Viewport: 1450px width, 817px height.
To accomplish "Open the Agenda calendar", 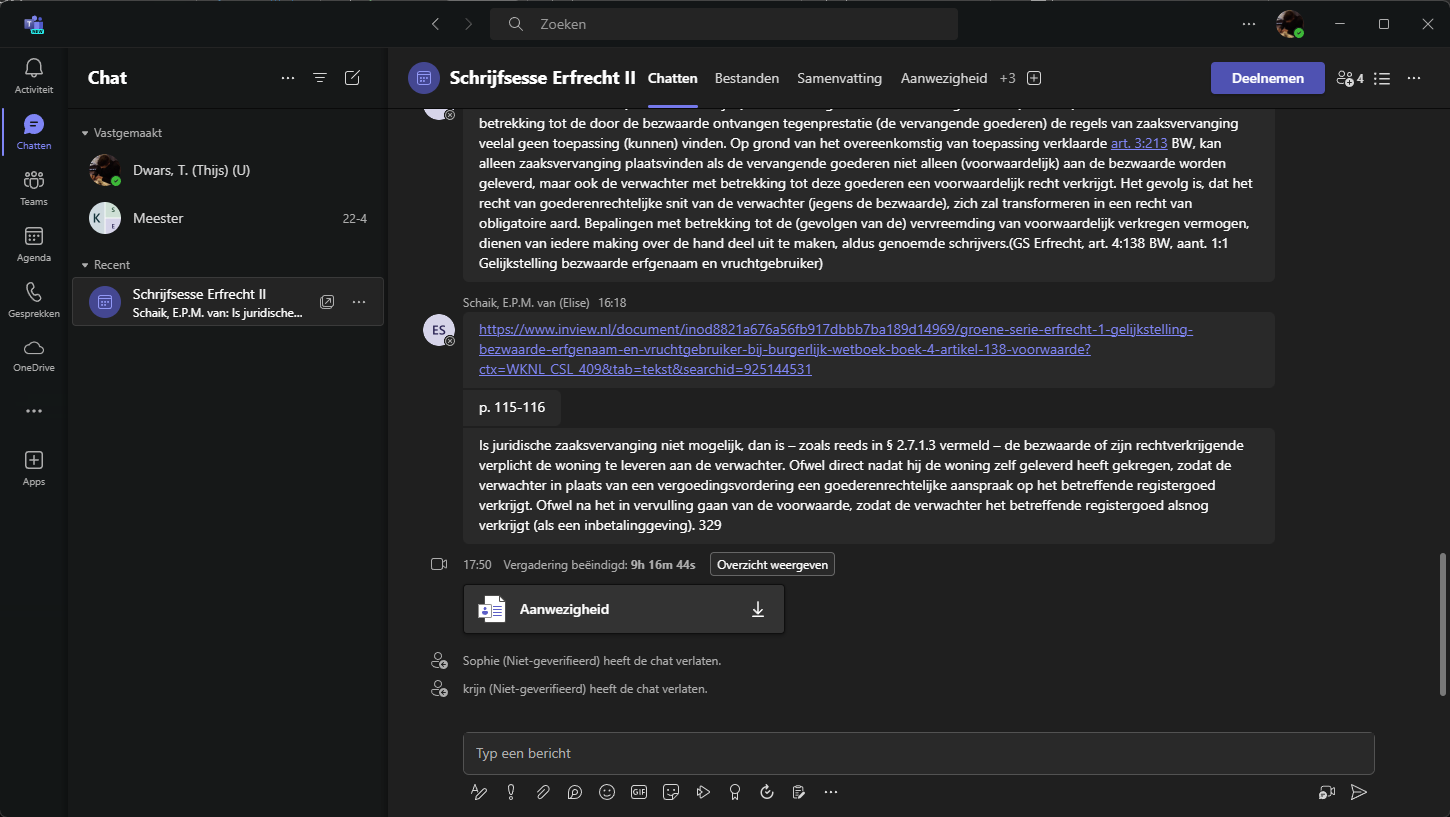I will pos(34,243).
